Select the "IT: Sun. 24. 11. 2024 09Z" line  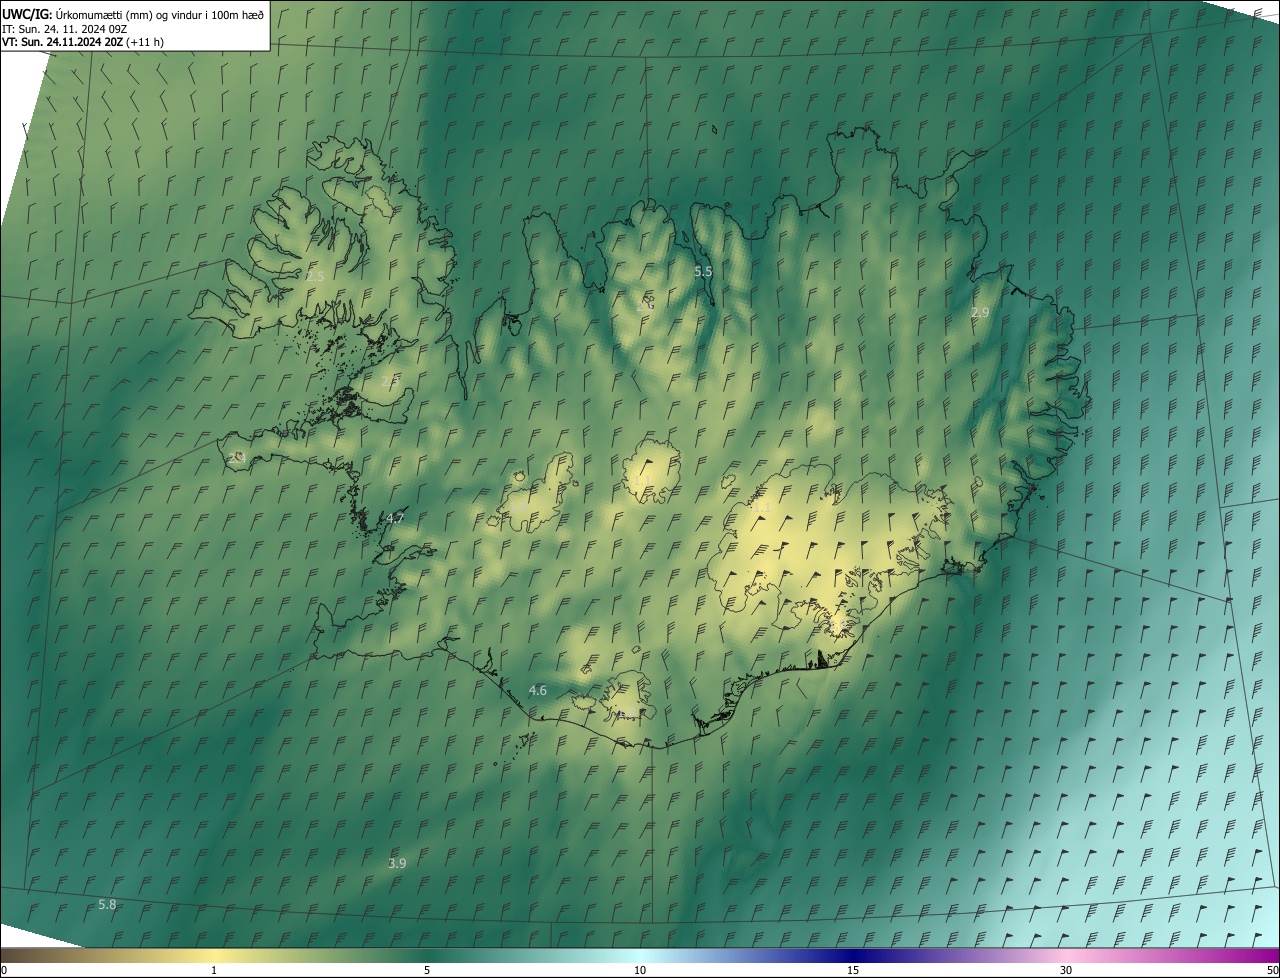tap(62, 28)
